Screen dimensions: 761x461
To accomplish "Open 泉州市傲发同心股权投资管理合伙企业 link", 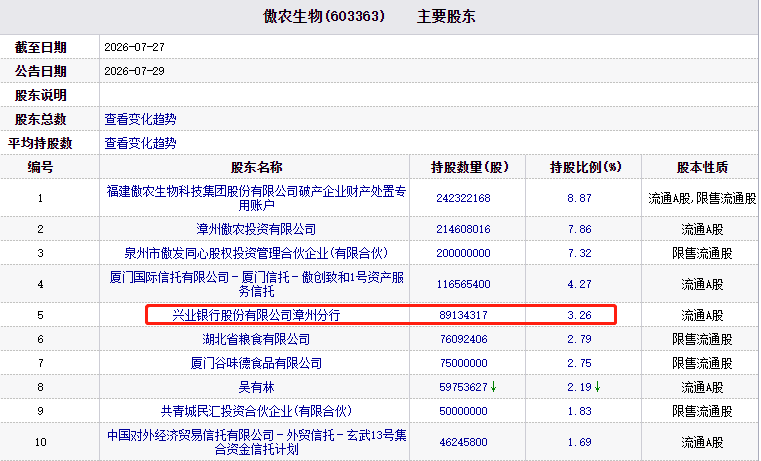I will (256, 253).
